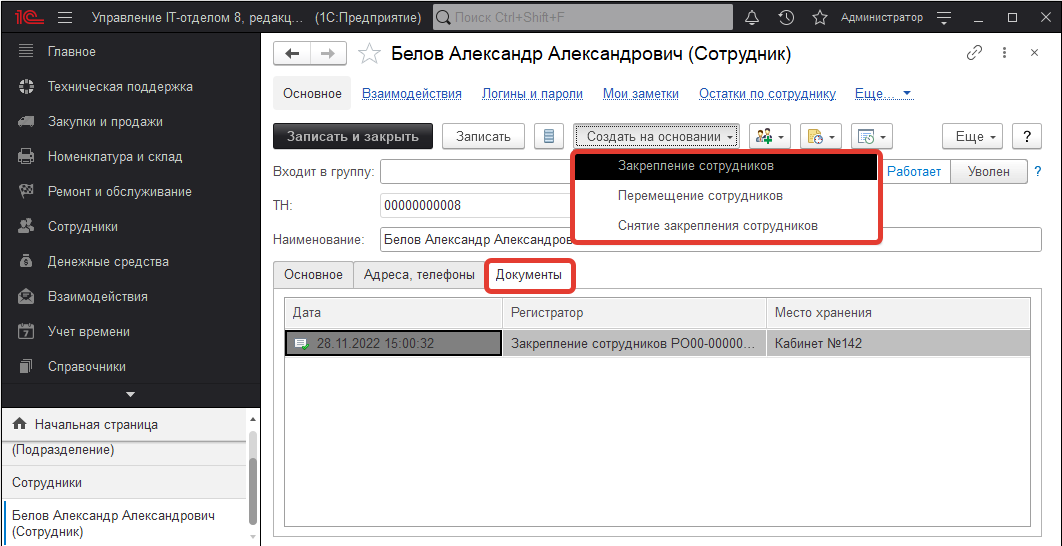Open the history clock icon

pos(786,18)
